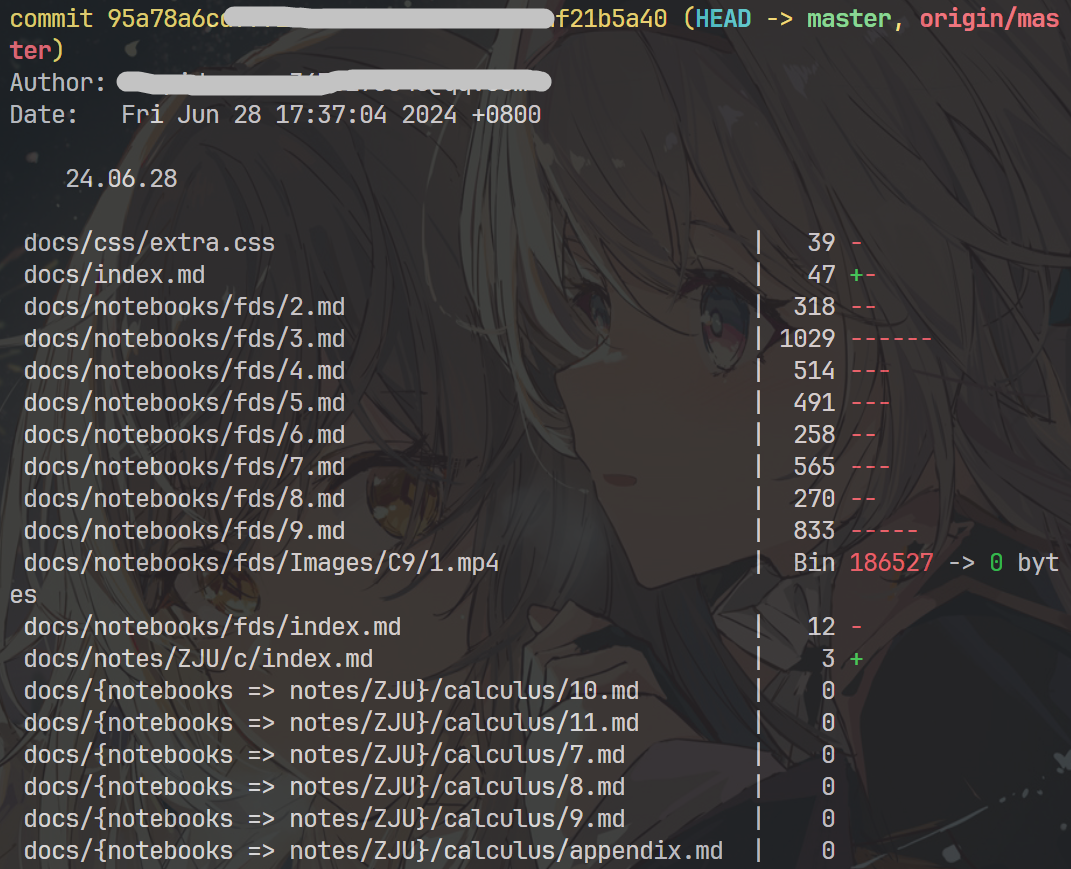Viewport: 1071px width, 869px height.
Task: Click the red deletion bar for fds/9.md
Action: point(884,531)
